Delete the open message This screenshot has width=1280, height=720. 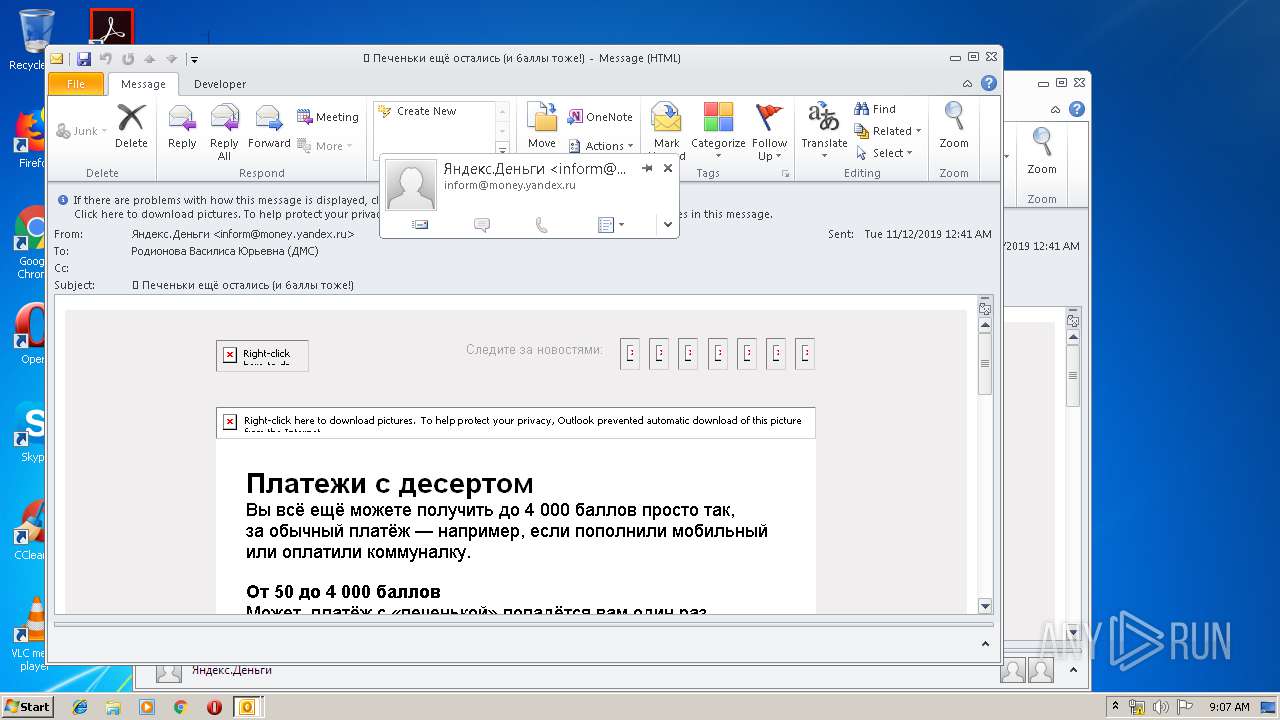[131, 126]
